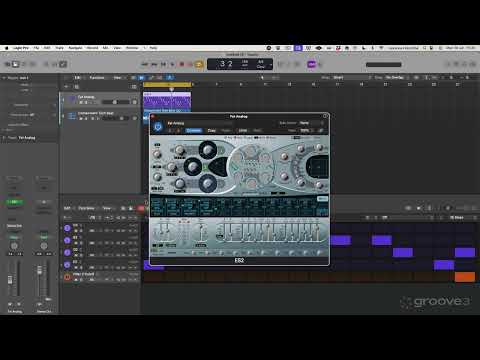
Task: Click the left channel strip pan knob
Action: tap(14, 246)
